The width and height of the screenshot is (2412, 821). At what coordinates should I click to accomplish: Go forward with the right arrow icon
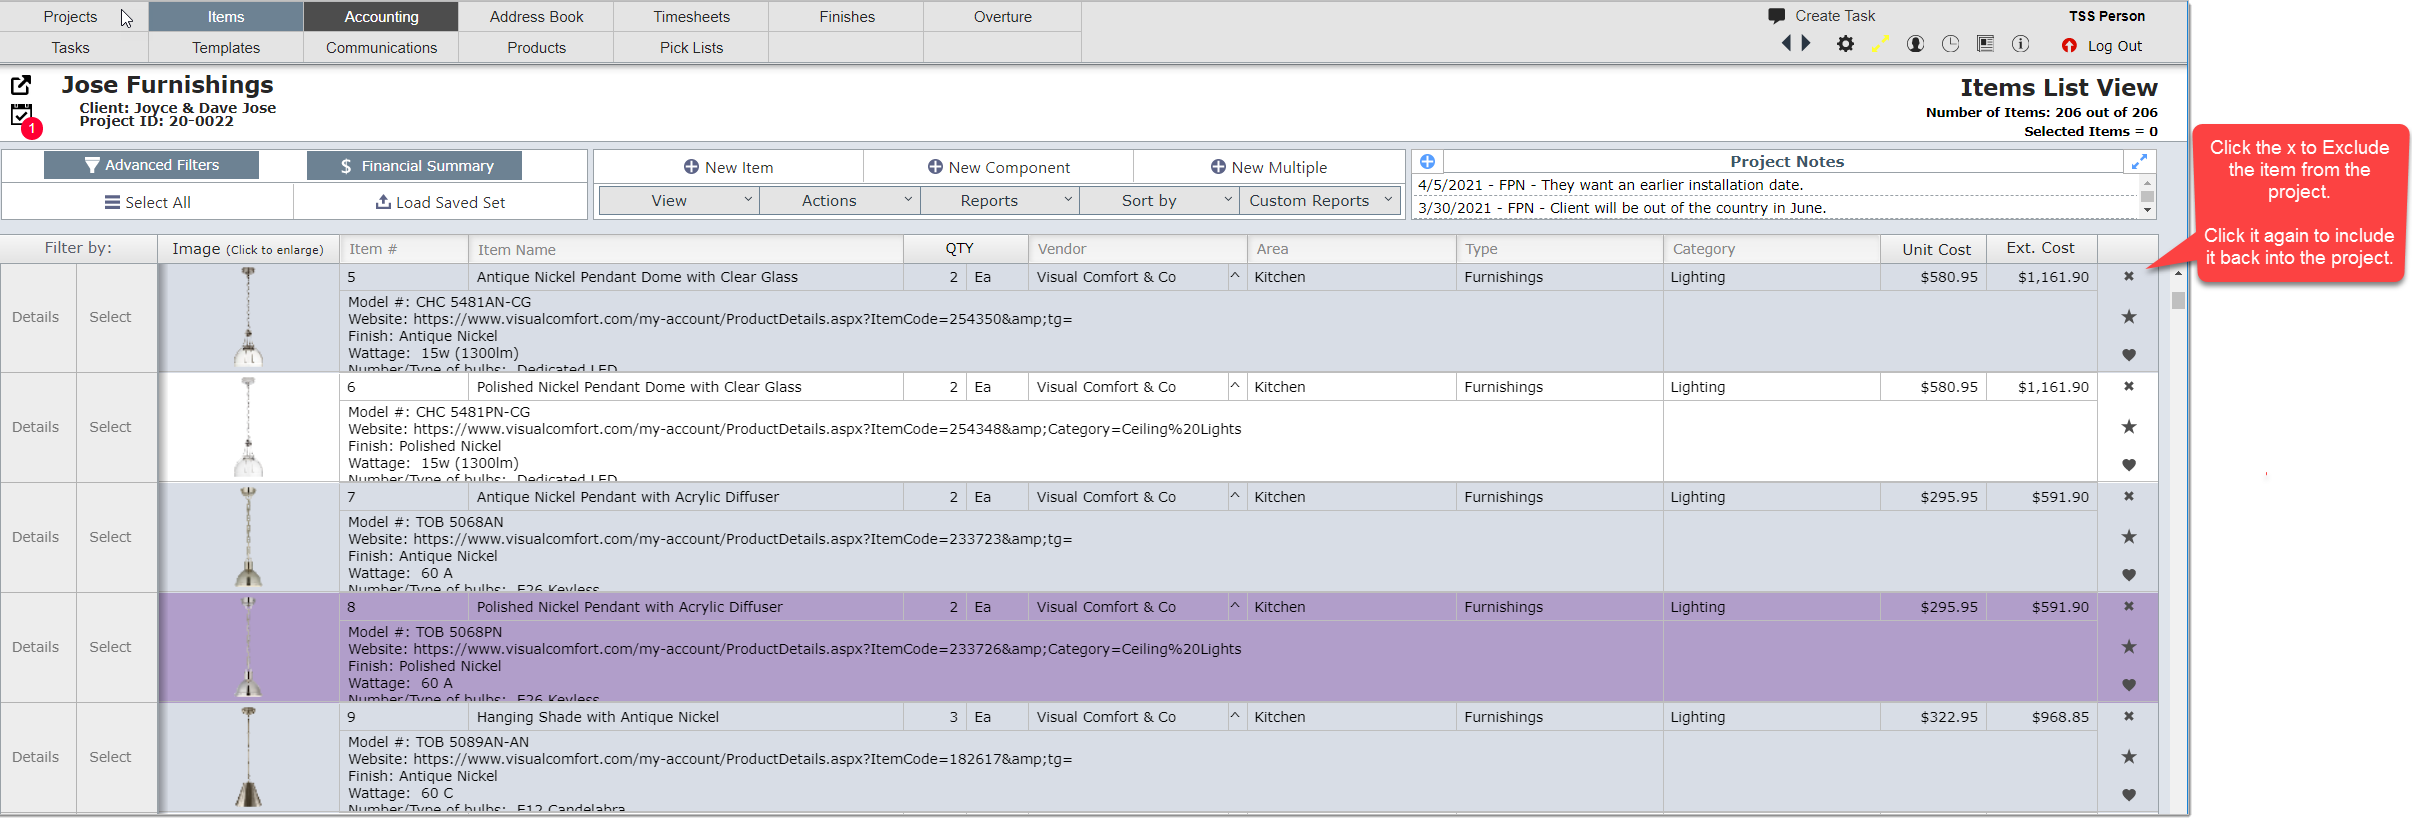1806,44
